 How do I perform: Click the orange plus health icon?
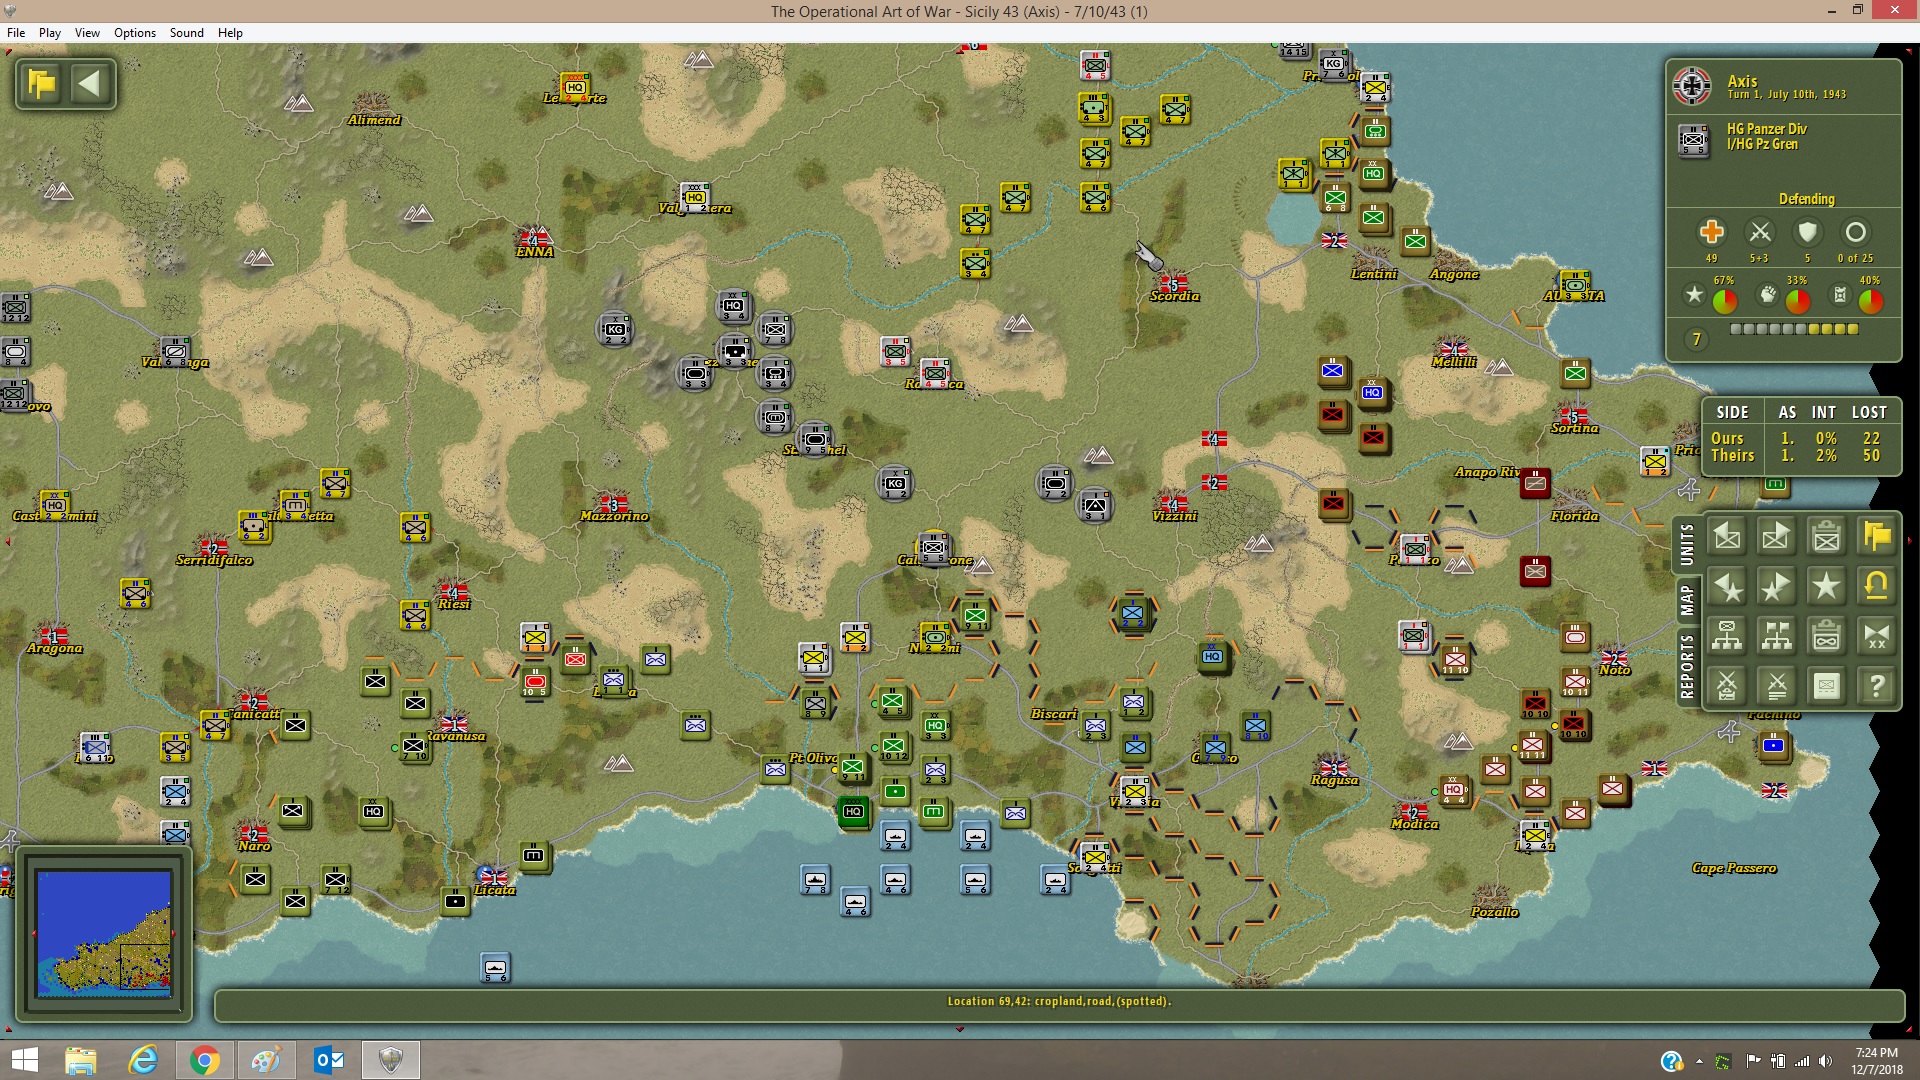point(1711,232)
